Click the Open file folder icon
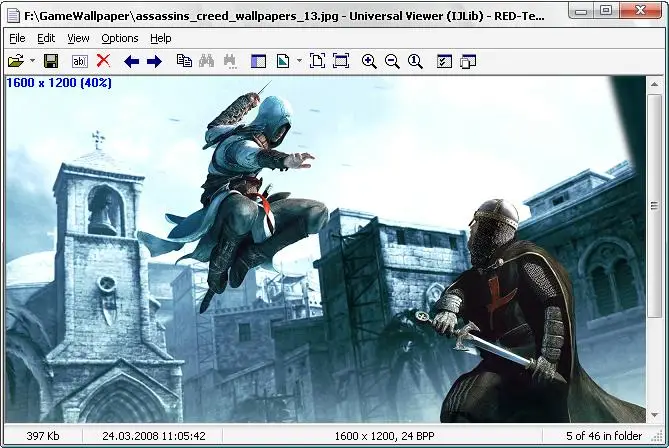The width and height of the screenshot is (669, 448). tap(16, 61)
